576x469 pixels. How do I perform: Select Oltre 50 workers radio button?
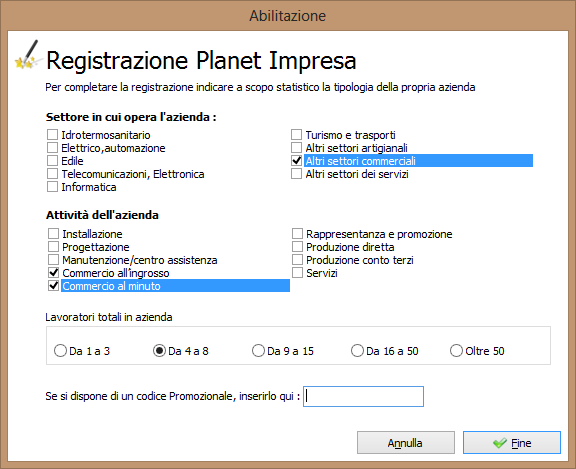point(456,351)
